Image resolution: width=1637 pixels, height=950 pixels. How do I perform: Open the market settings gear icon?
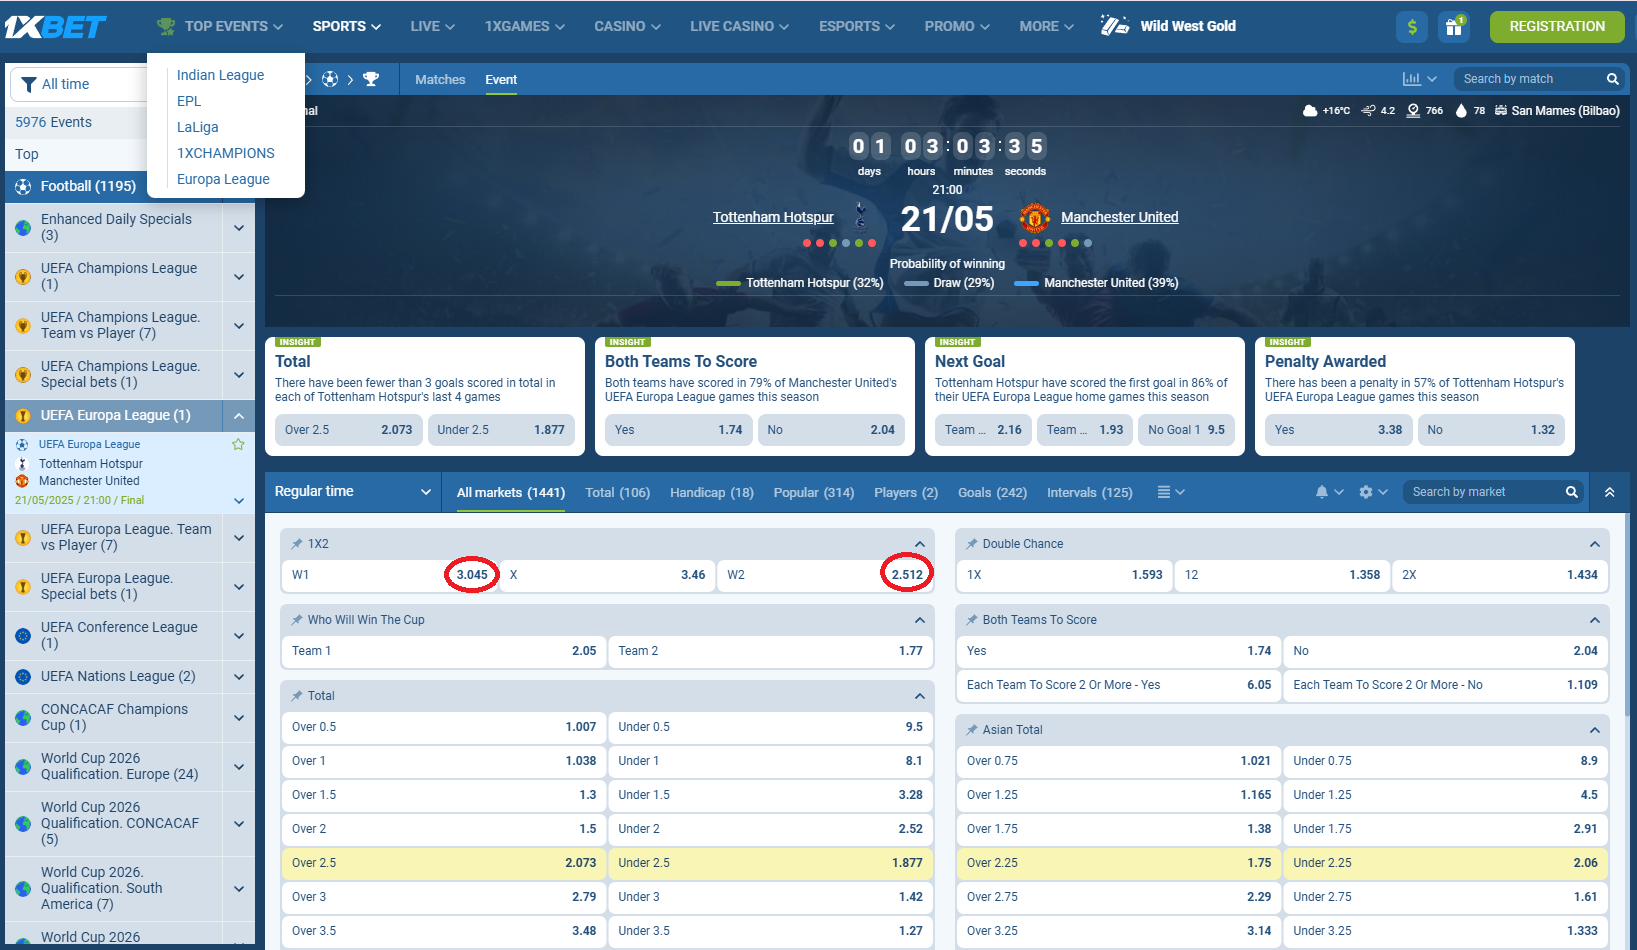[1366, 492]
